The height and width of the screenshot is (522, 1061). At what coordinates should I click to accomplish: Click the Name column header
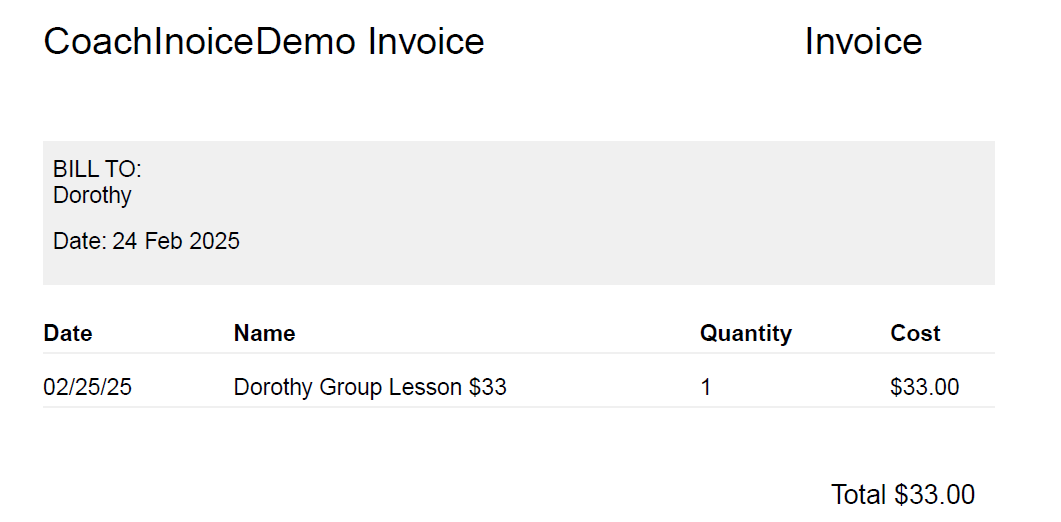tap(265, 333)
